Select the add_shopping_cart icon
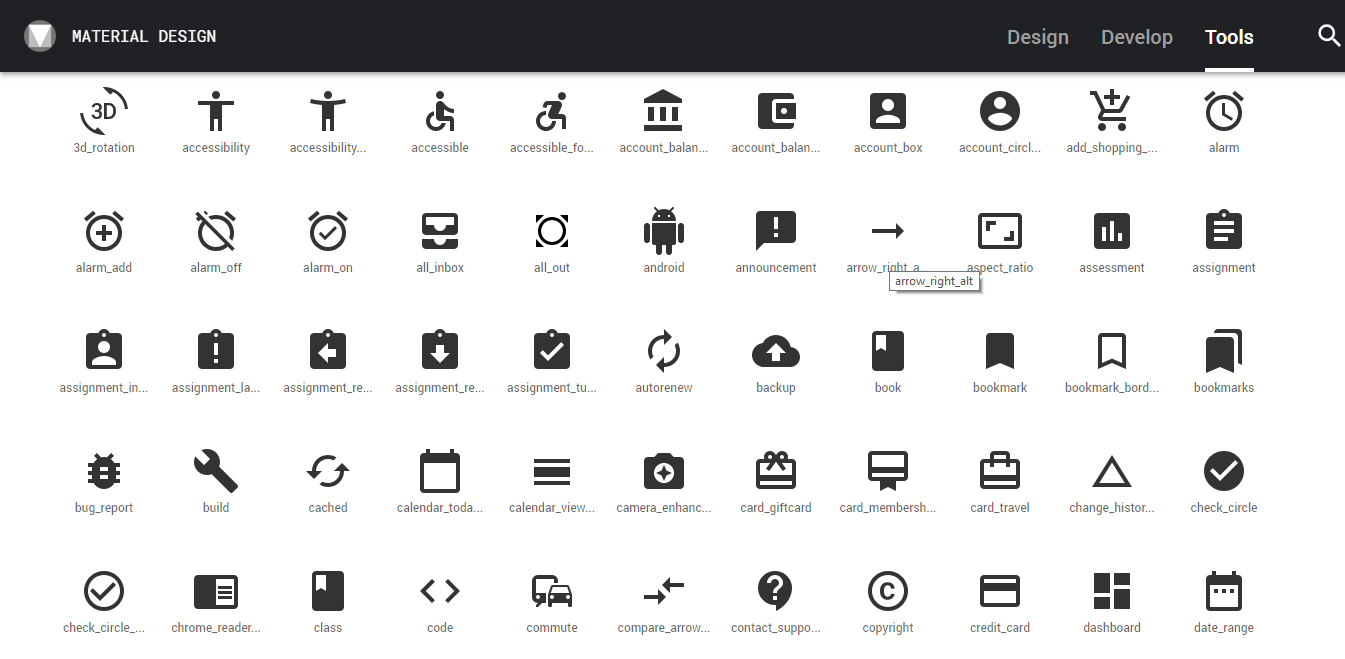Viewport: 1345px width, 659px height. 1112,111
